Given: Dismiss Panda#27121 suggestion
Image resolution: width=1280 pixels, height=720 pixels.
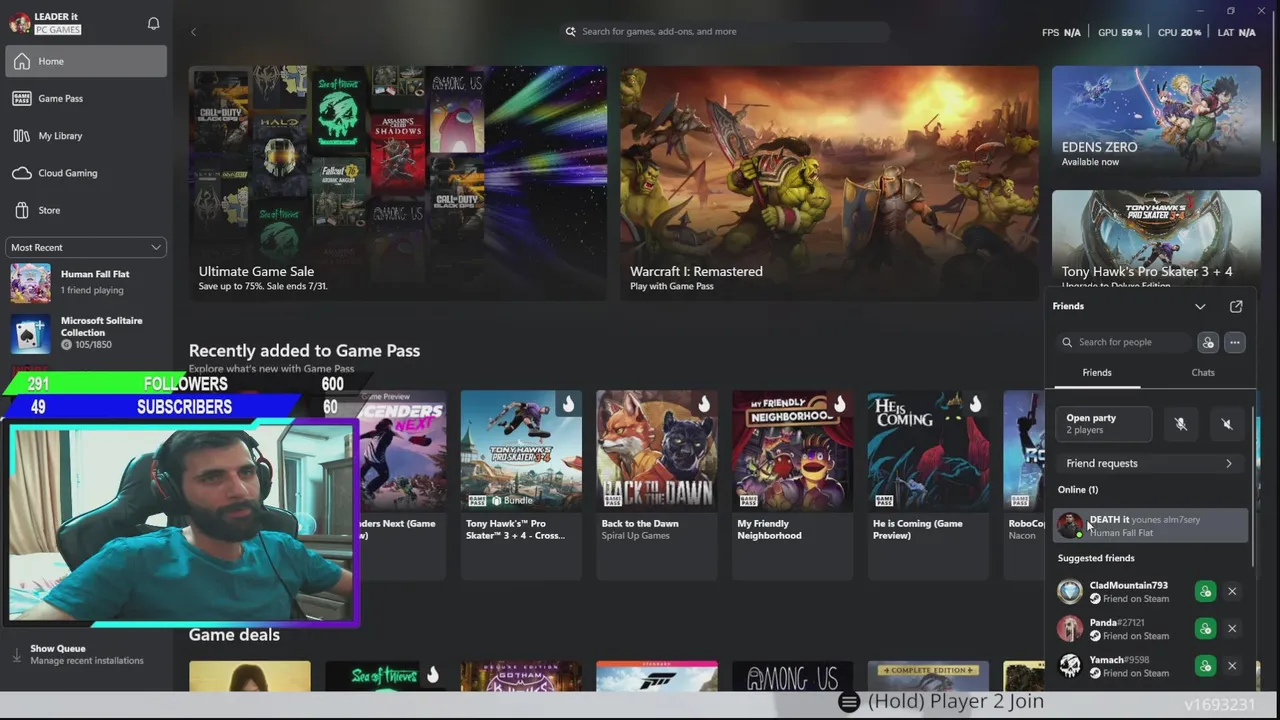Looking at the screenshot, I should 1232,629.
